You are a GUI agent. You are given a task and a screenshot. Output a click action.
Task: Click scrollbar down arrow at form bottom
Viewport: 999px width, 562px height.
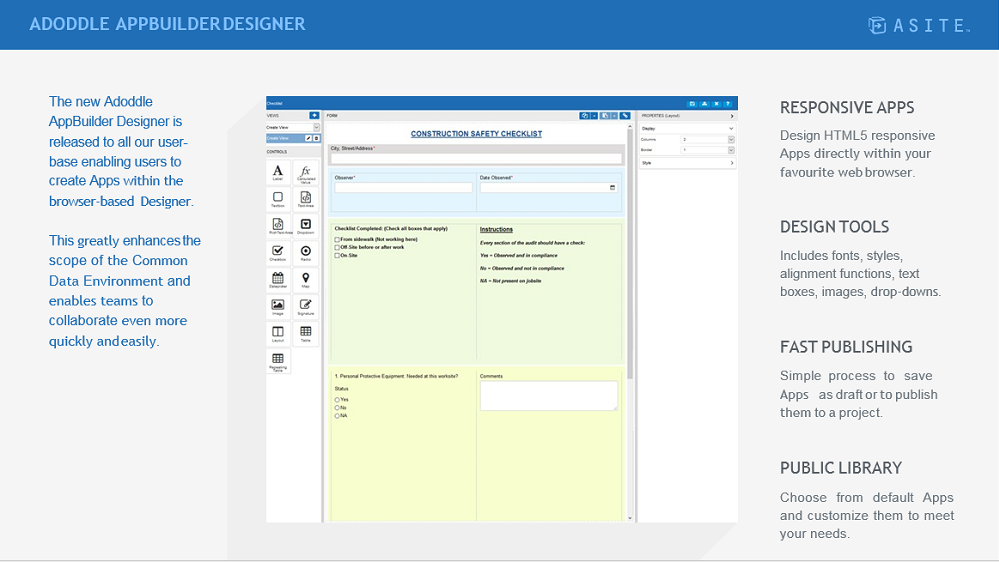click(630, 518)
